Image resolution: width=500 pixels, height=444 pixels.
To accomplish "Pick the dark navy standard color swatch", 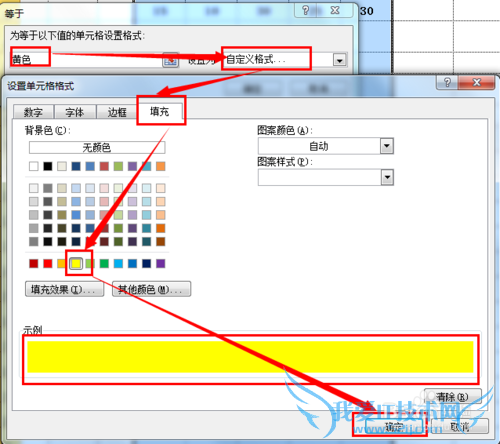I will tap(147, 264).
